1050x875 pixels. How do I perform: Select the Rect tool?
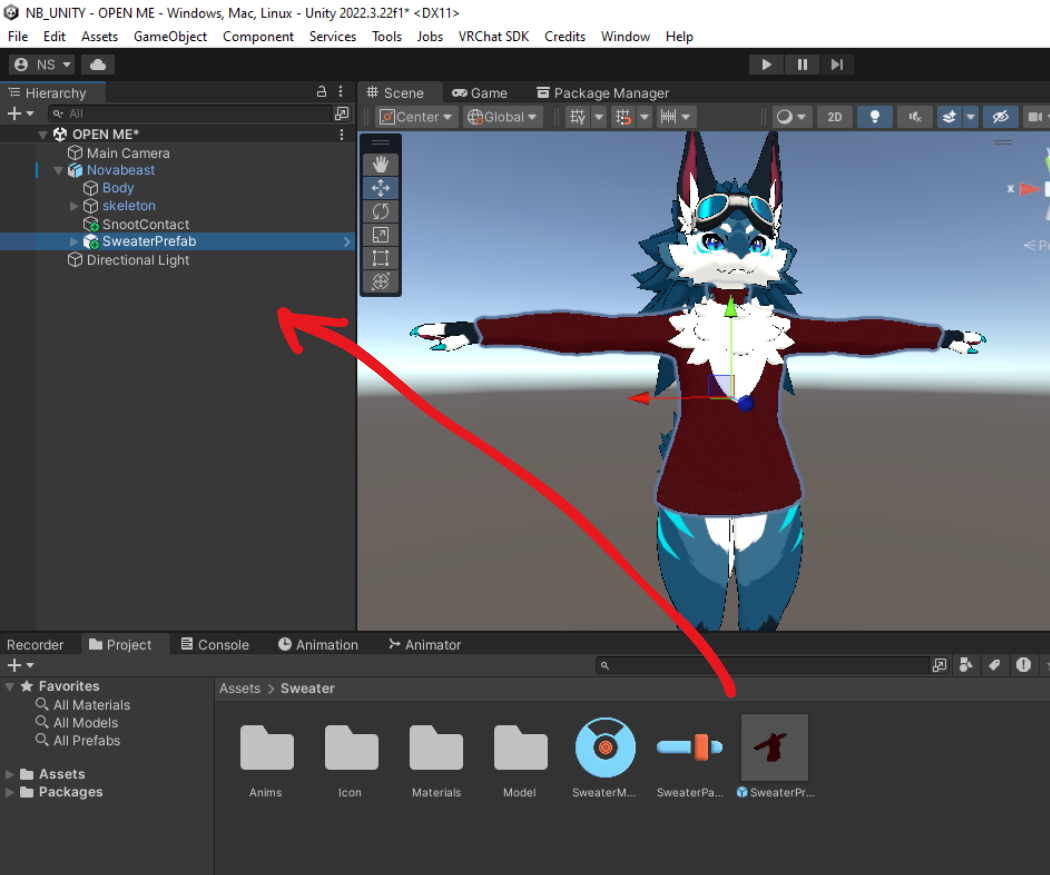pos(380,258)
